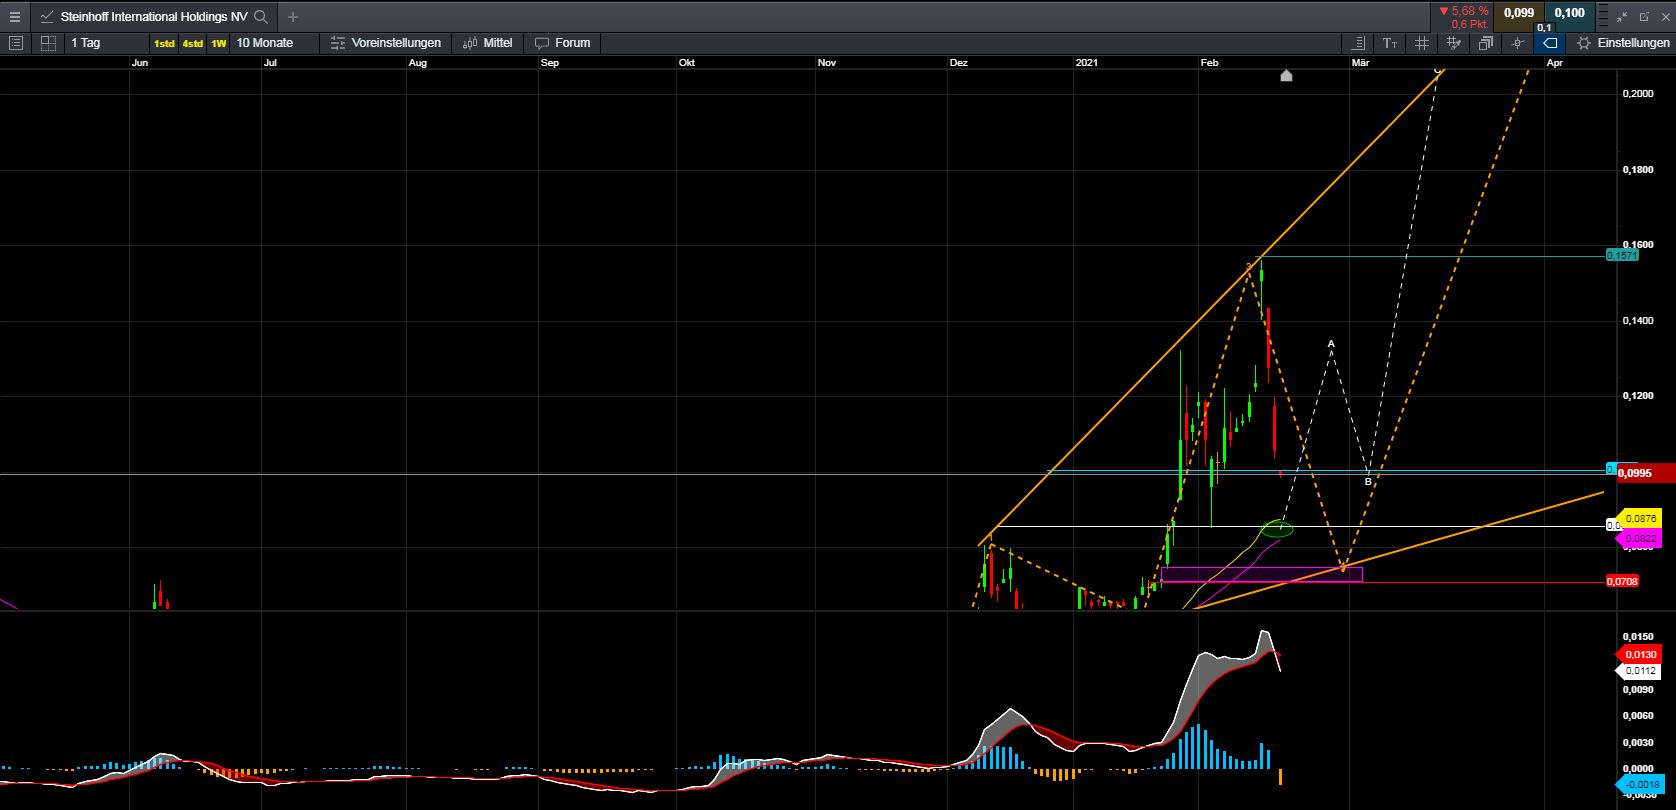Image resolution: width=1676 pixels, height=810 pixels.
Task: Open the hamburger main menu
Action: pyautogui.click(x=14, y=17)
